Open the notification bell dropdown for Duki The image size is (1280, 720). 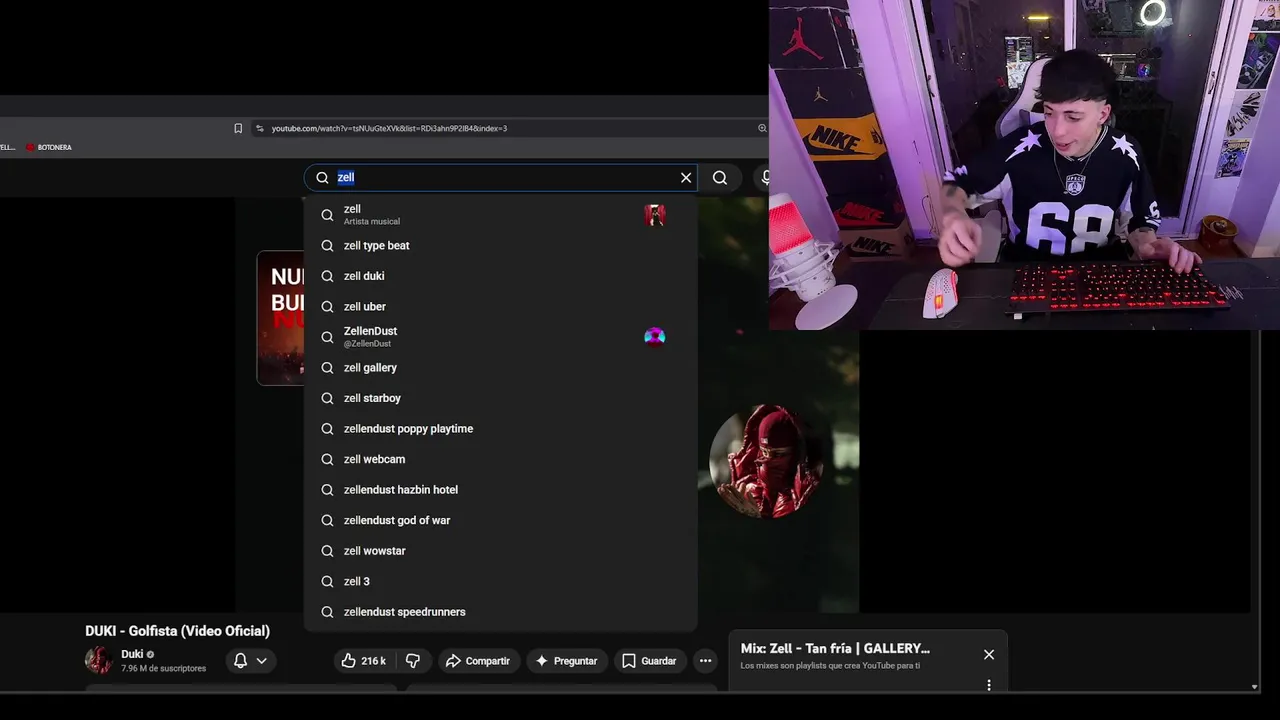click(250, 661)
